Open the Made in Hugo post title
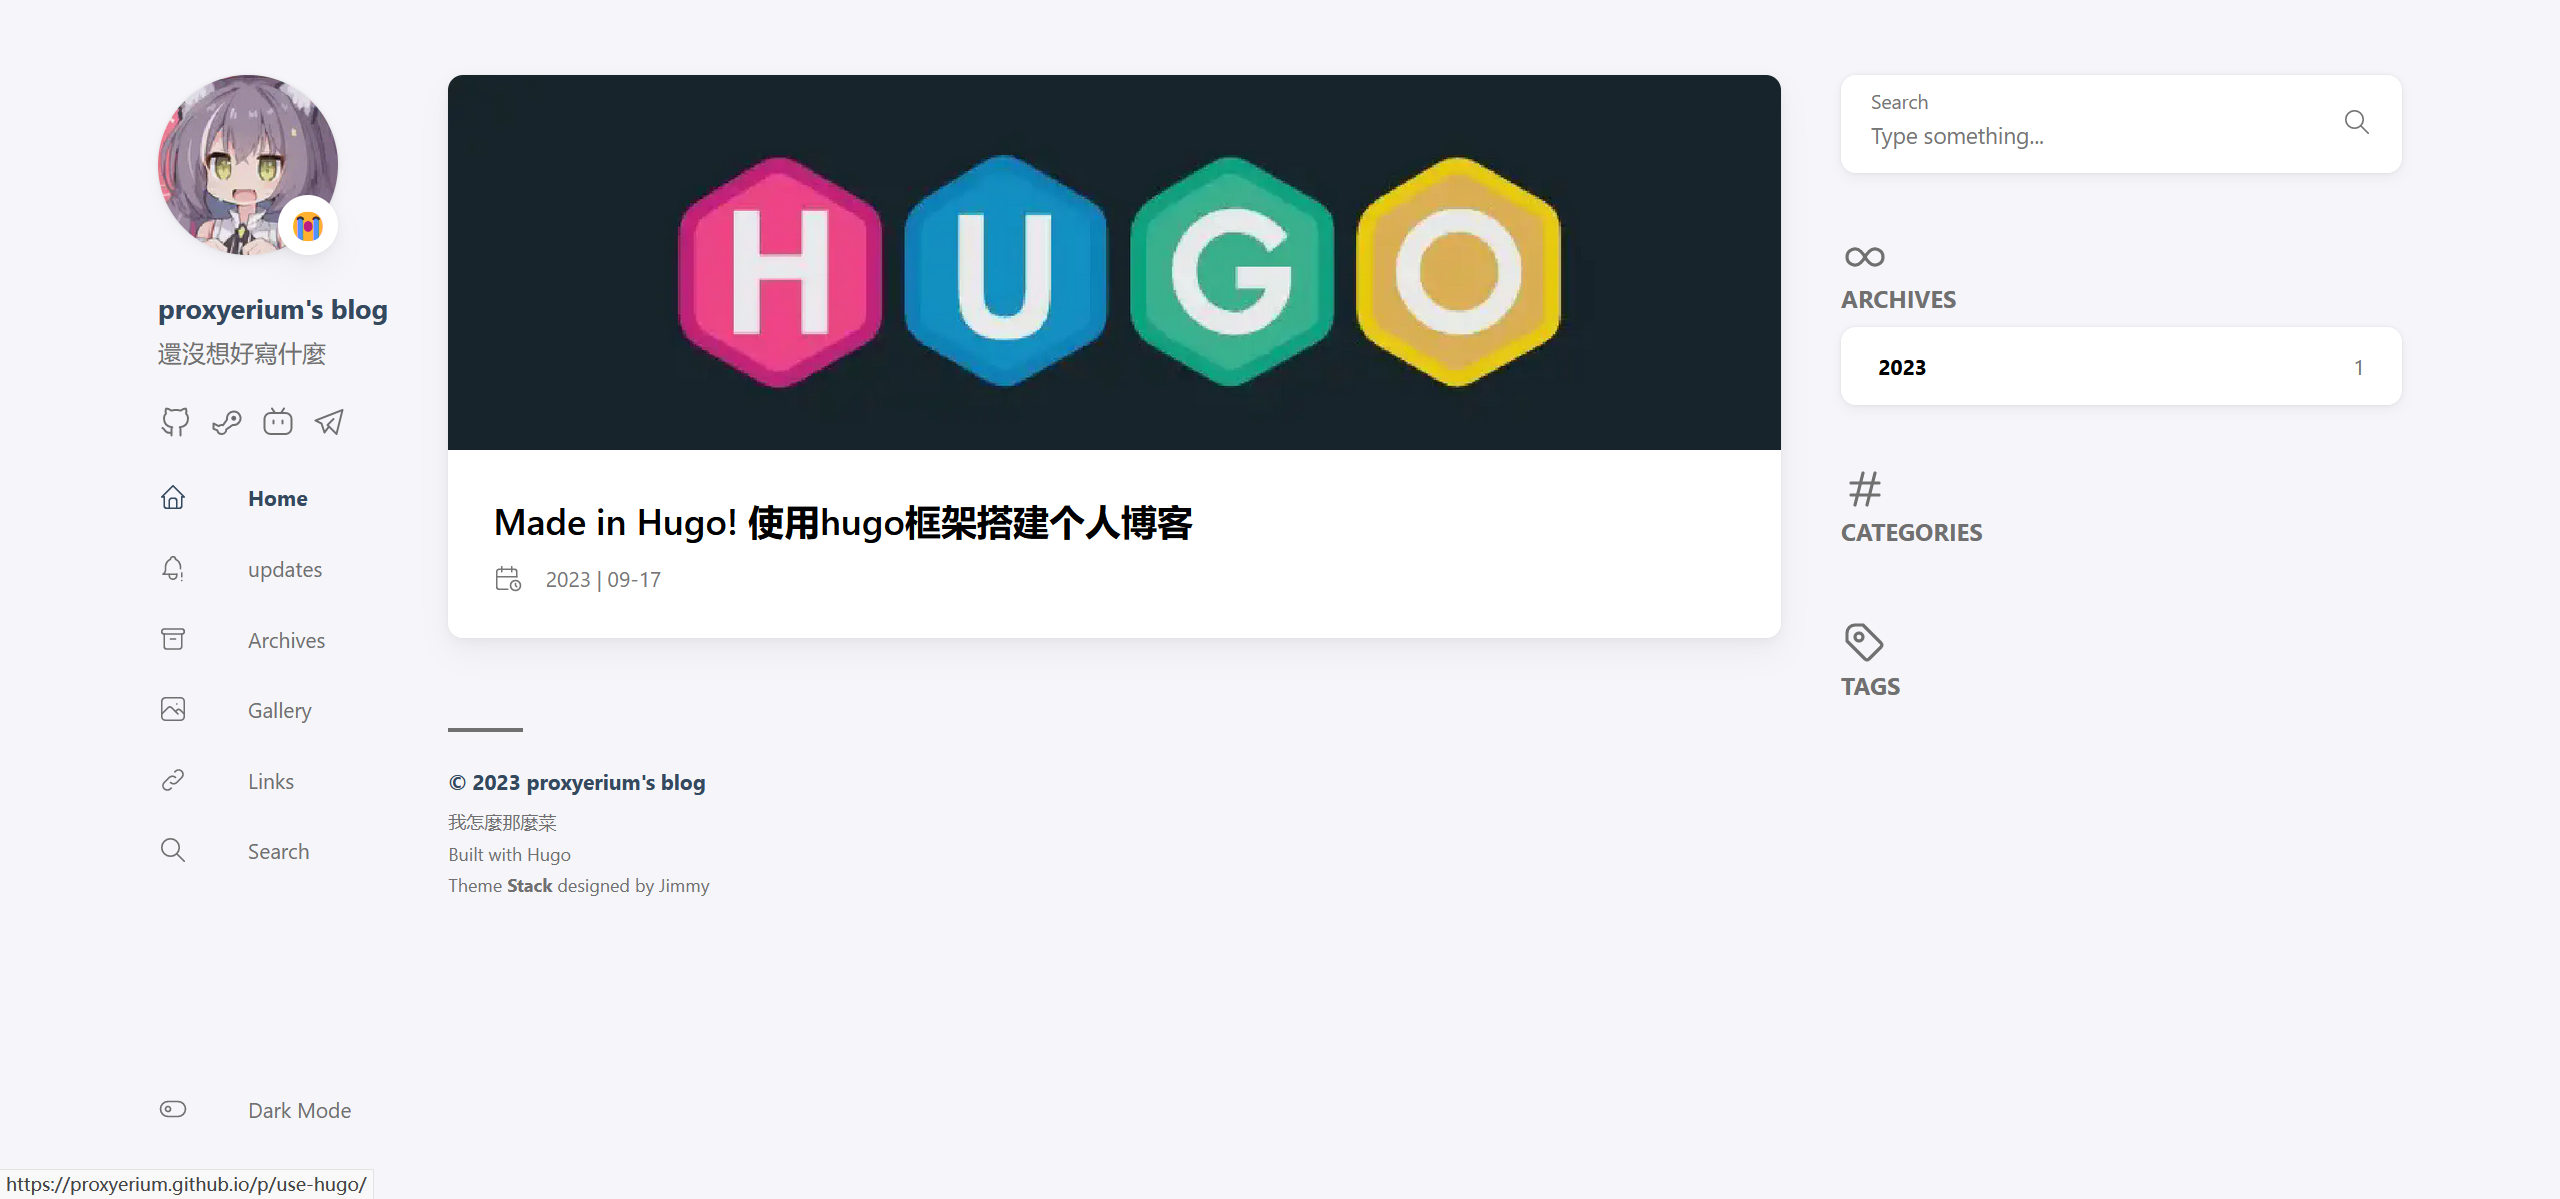The image size is (2560, 1199). tap(842, 522)
